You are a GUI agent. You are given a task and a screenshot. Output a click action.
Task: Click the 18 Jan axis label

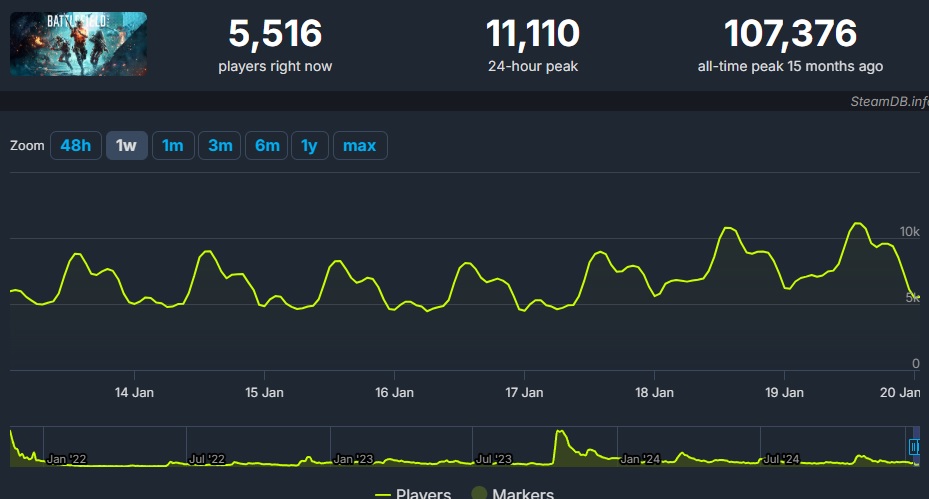pos(655,392)
